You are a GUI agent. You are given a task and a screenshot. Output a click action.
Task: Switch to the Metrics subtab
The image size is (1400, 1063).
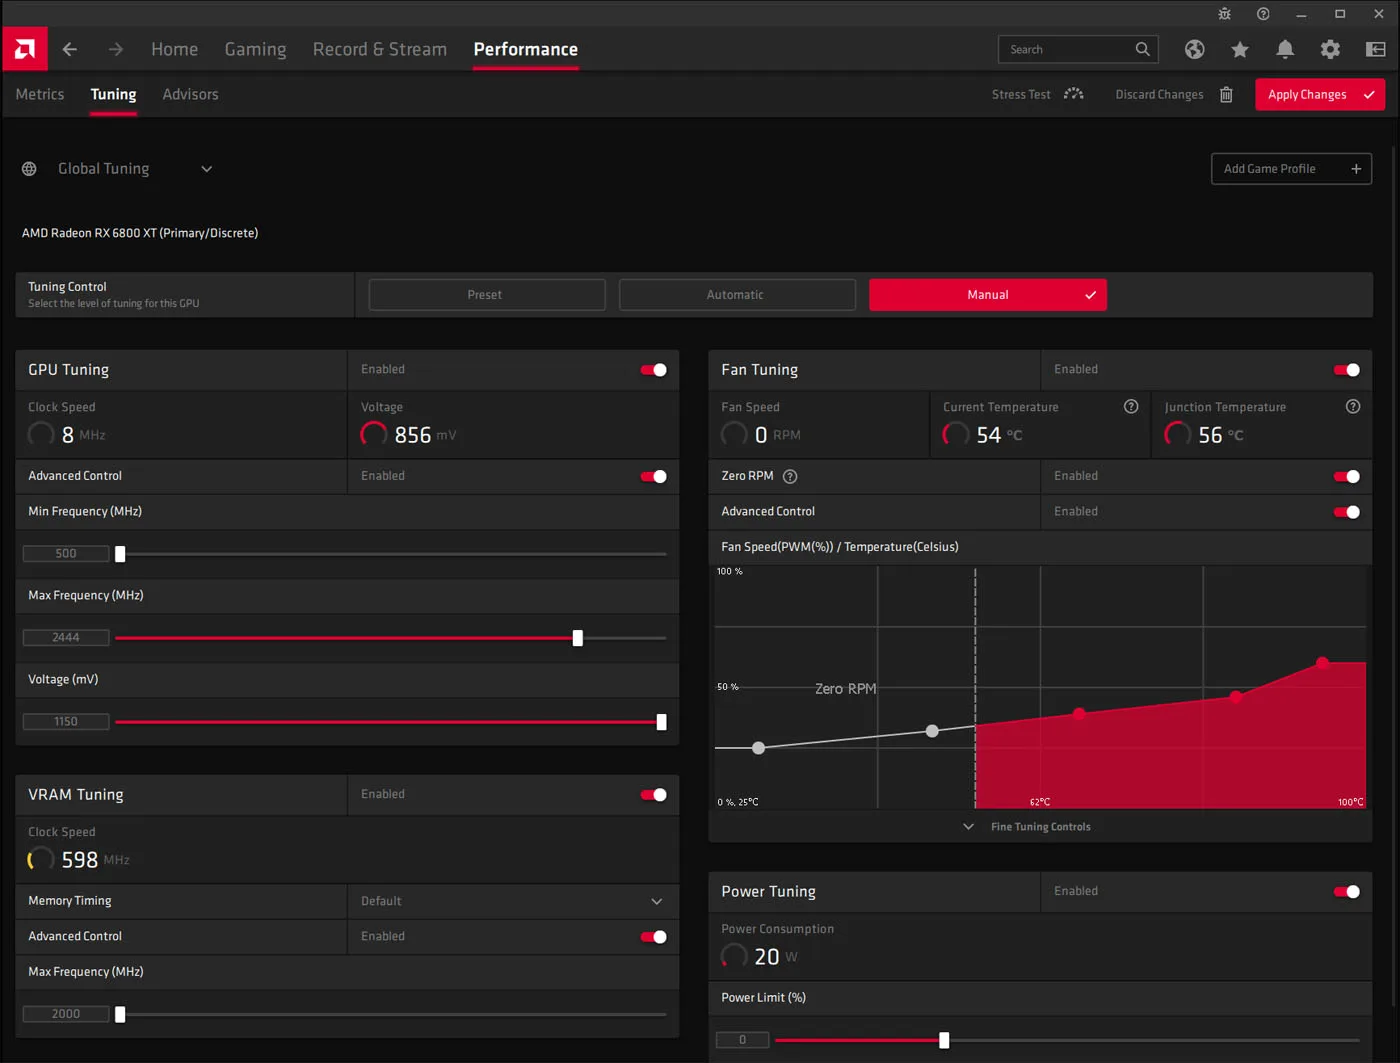tap(40, 94)
